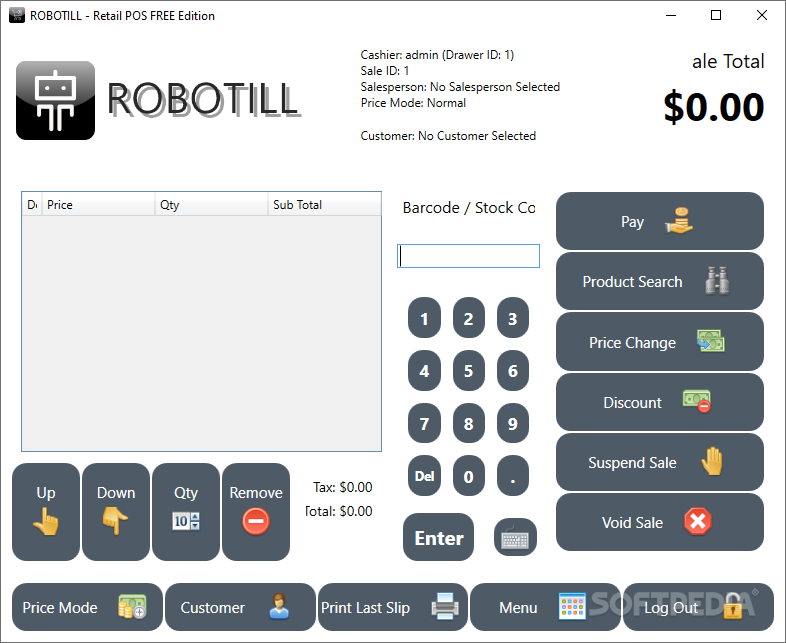Tap keypad digit 7 button
The width and height of the screenshot is (786, 643).
(424, 423)
